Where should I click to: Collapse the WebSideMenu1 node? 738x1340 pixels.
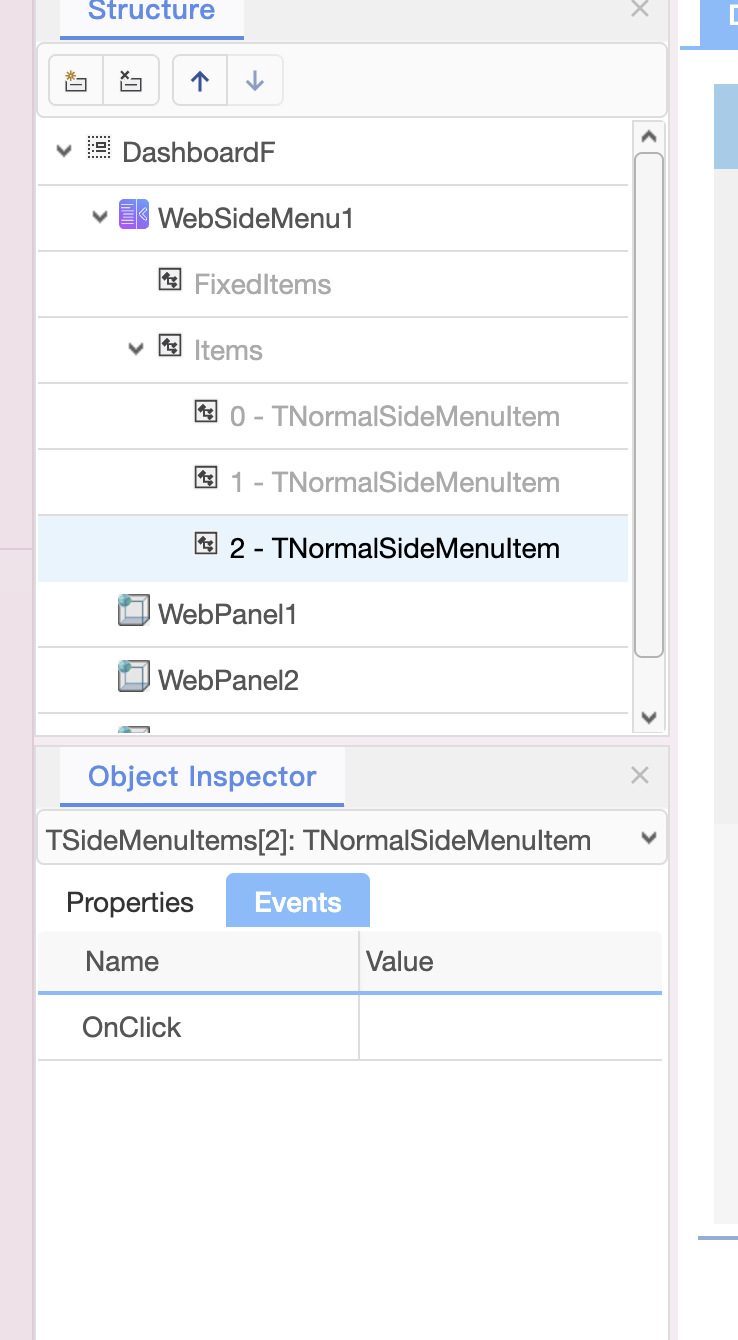coord(100,217)
